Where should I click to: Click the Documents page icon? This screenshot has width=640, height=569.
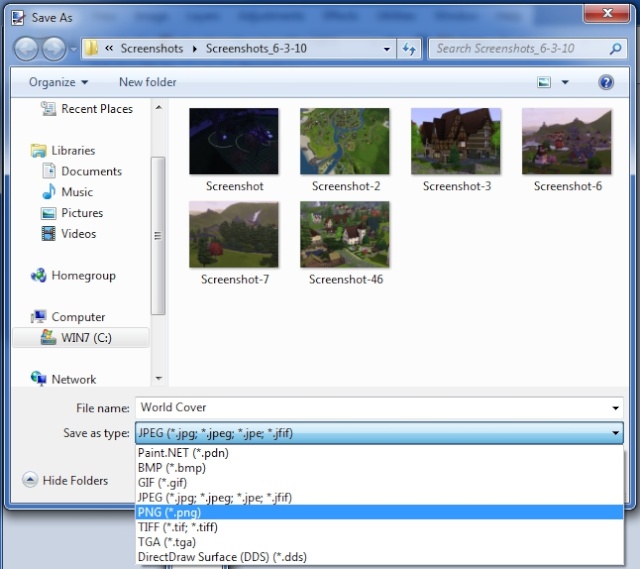[x=49, y=171]
